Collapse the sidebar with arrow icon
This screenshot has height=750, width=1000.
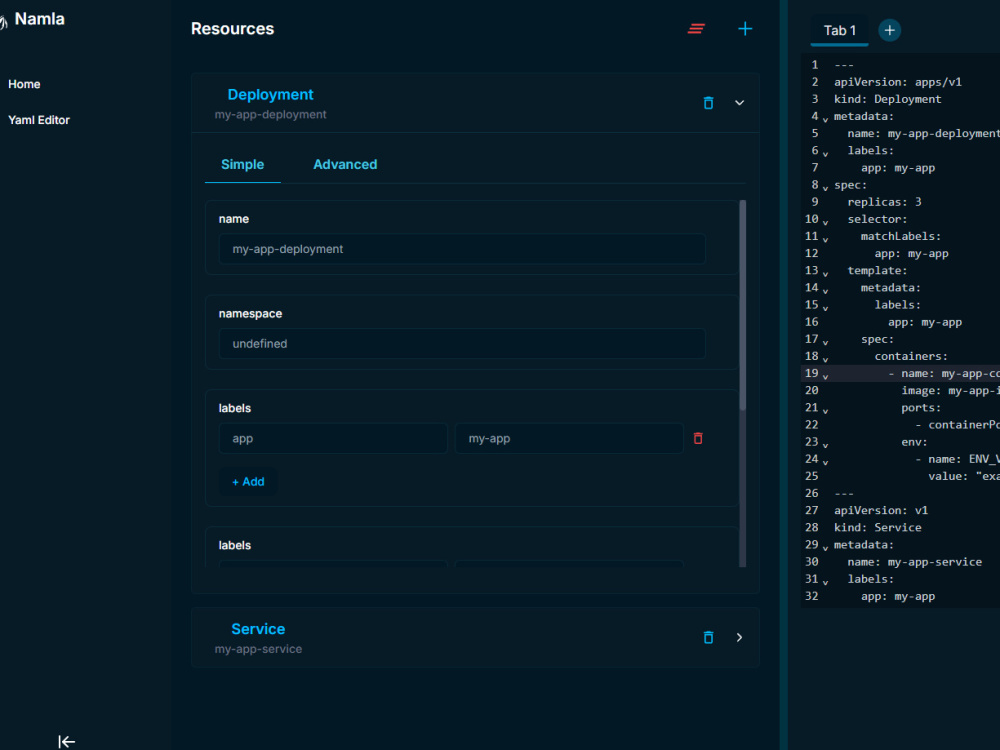pos(66,742)
